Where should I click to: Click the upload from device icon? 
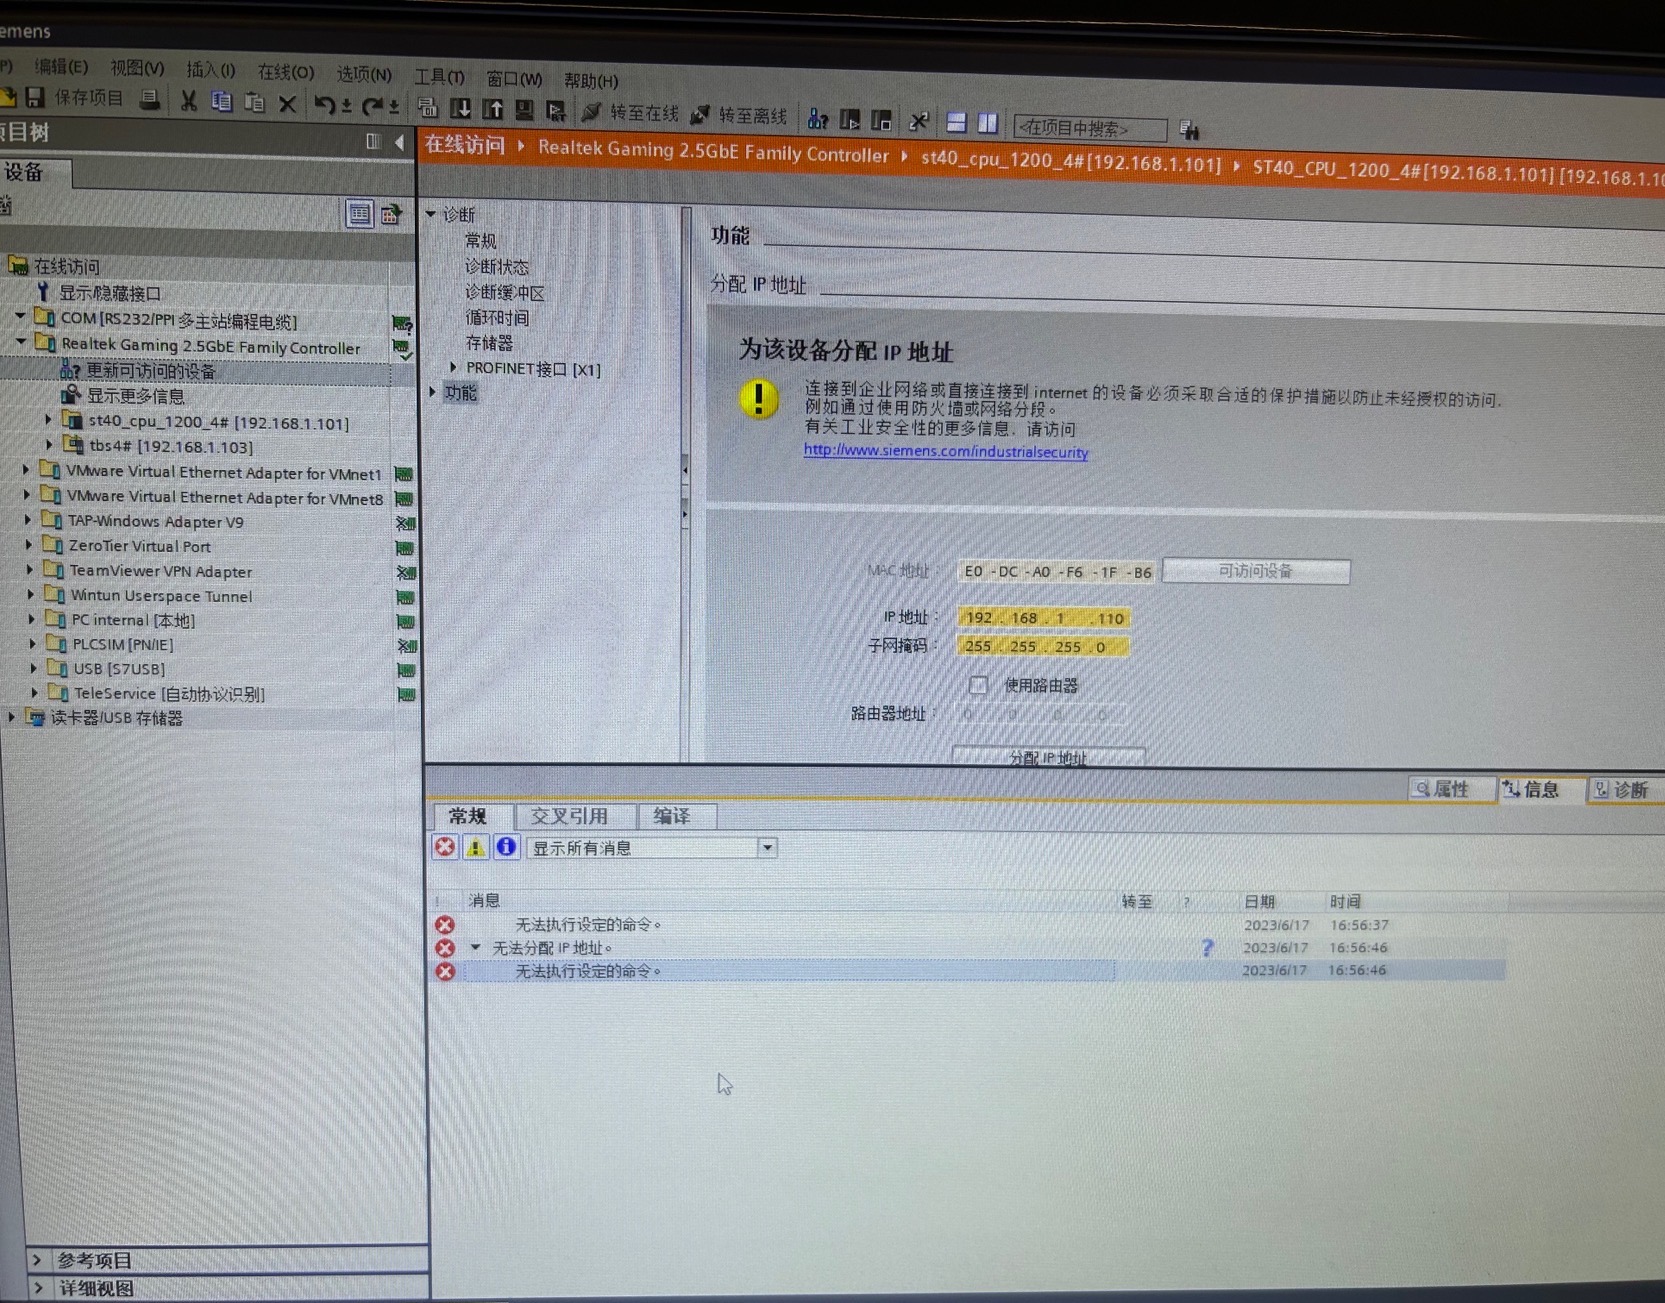(x=493, y=110)
